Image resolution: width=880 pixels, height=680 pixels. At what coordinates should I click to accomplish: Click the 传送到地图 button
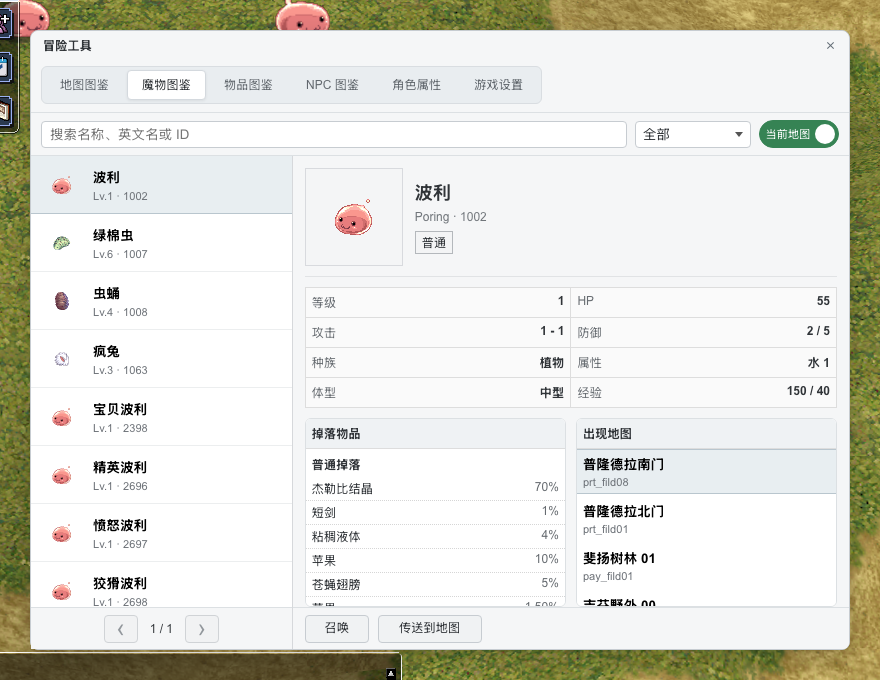click(x=430, y=628)
